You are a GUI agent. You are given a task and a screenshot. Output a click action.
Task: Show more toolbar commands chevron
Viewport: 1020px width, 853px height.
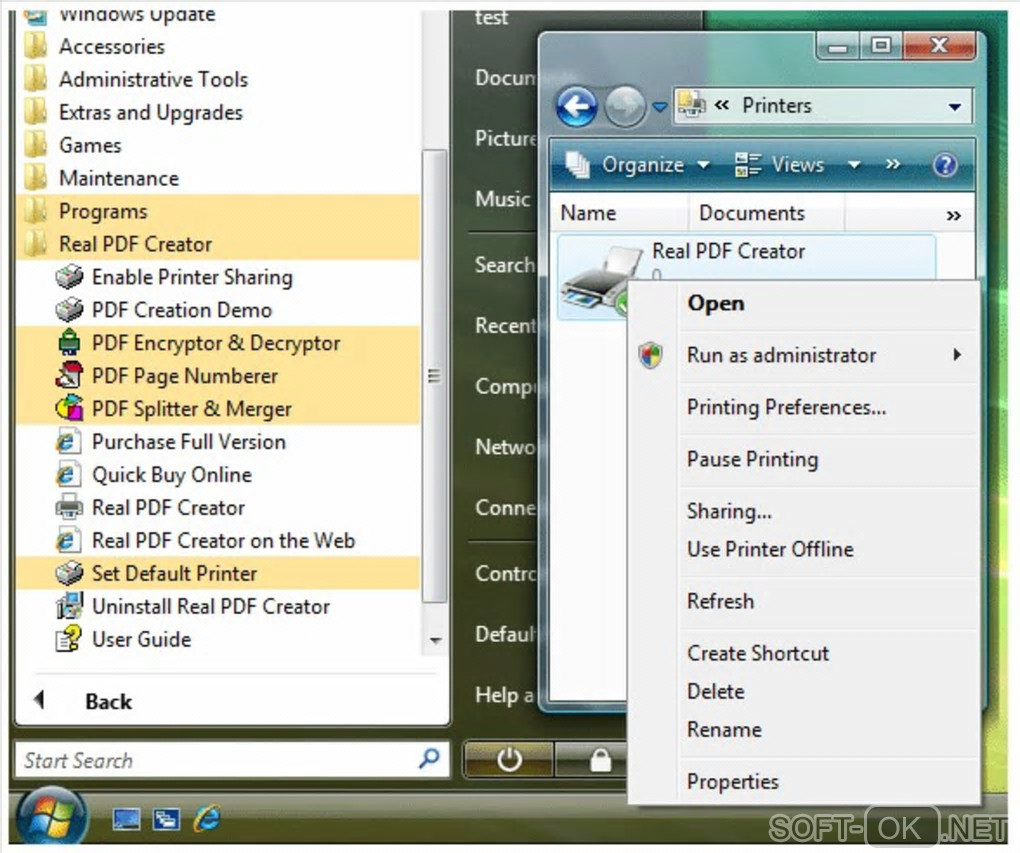click(x=892, y=164)
